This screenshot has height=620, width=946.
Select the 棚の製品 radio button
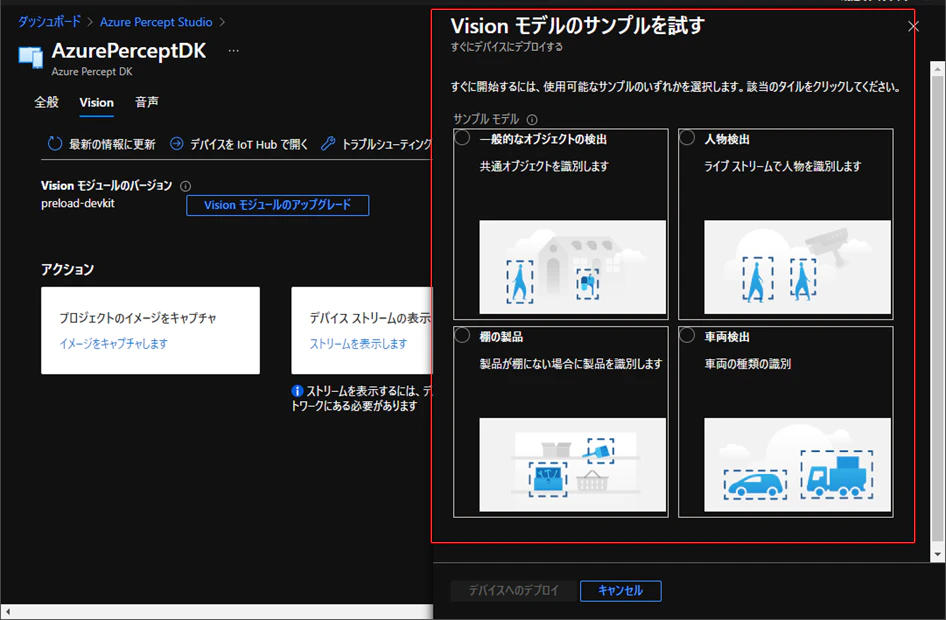point(463,336)
